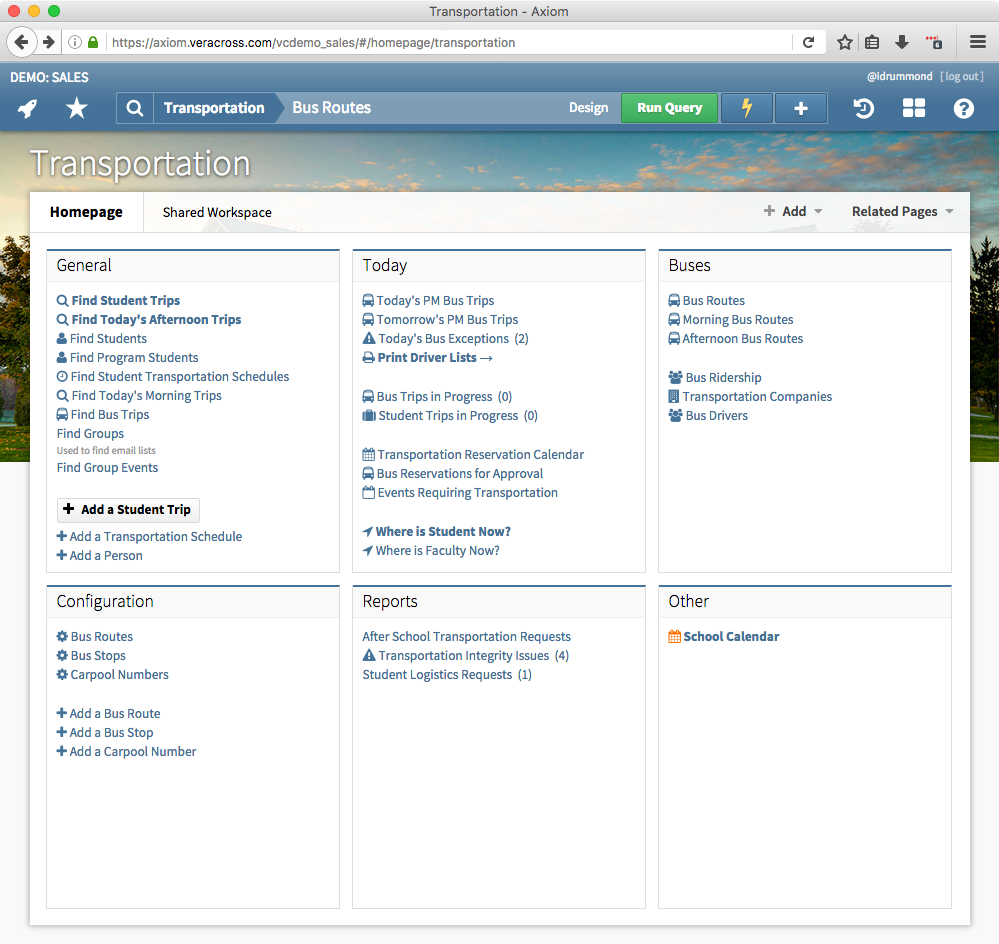Switch to the Shared Workspace tab
This screenshot has width=999, height=944.
tap(217, 212)
